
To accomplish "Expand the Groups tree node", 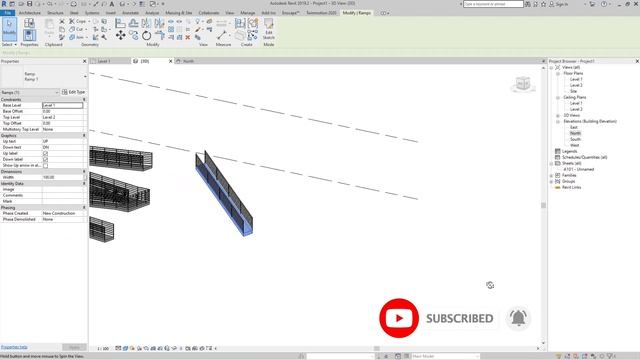I will (x=551, y=181).
